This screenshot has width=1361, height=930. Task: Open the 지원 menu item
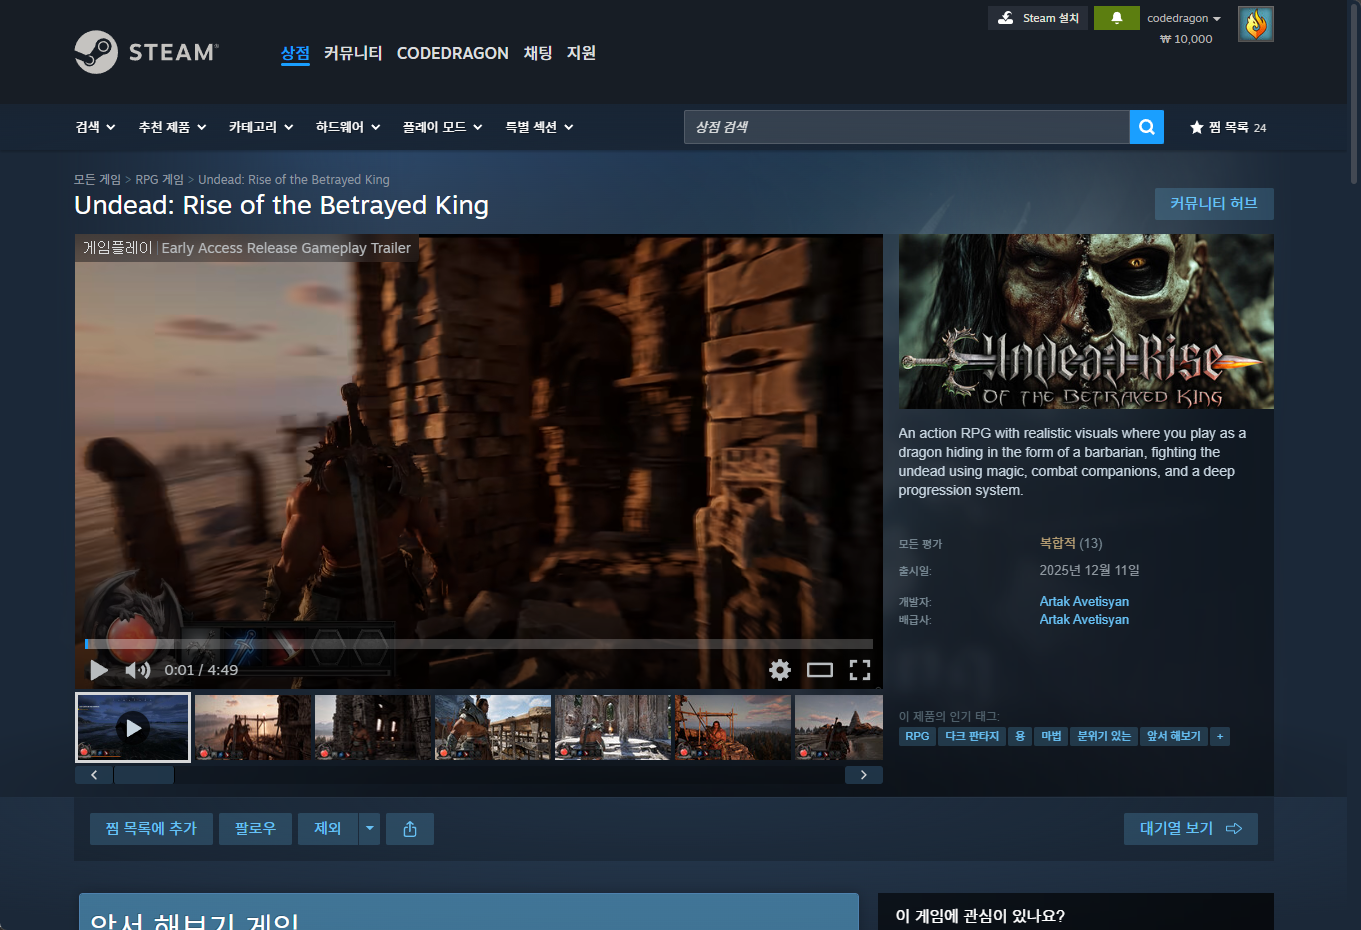[x=581, y=53]
